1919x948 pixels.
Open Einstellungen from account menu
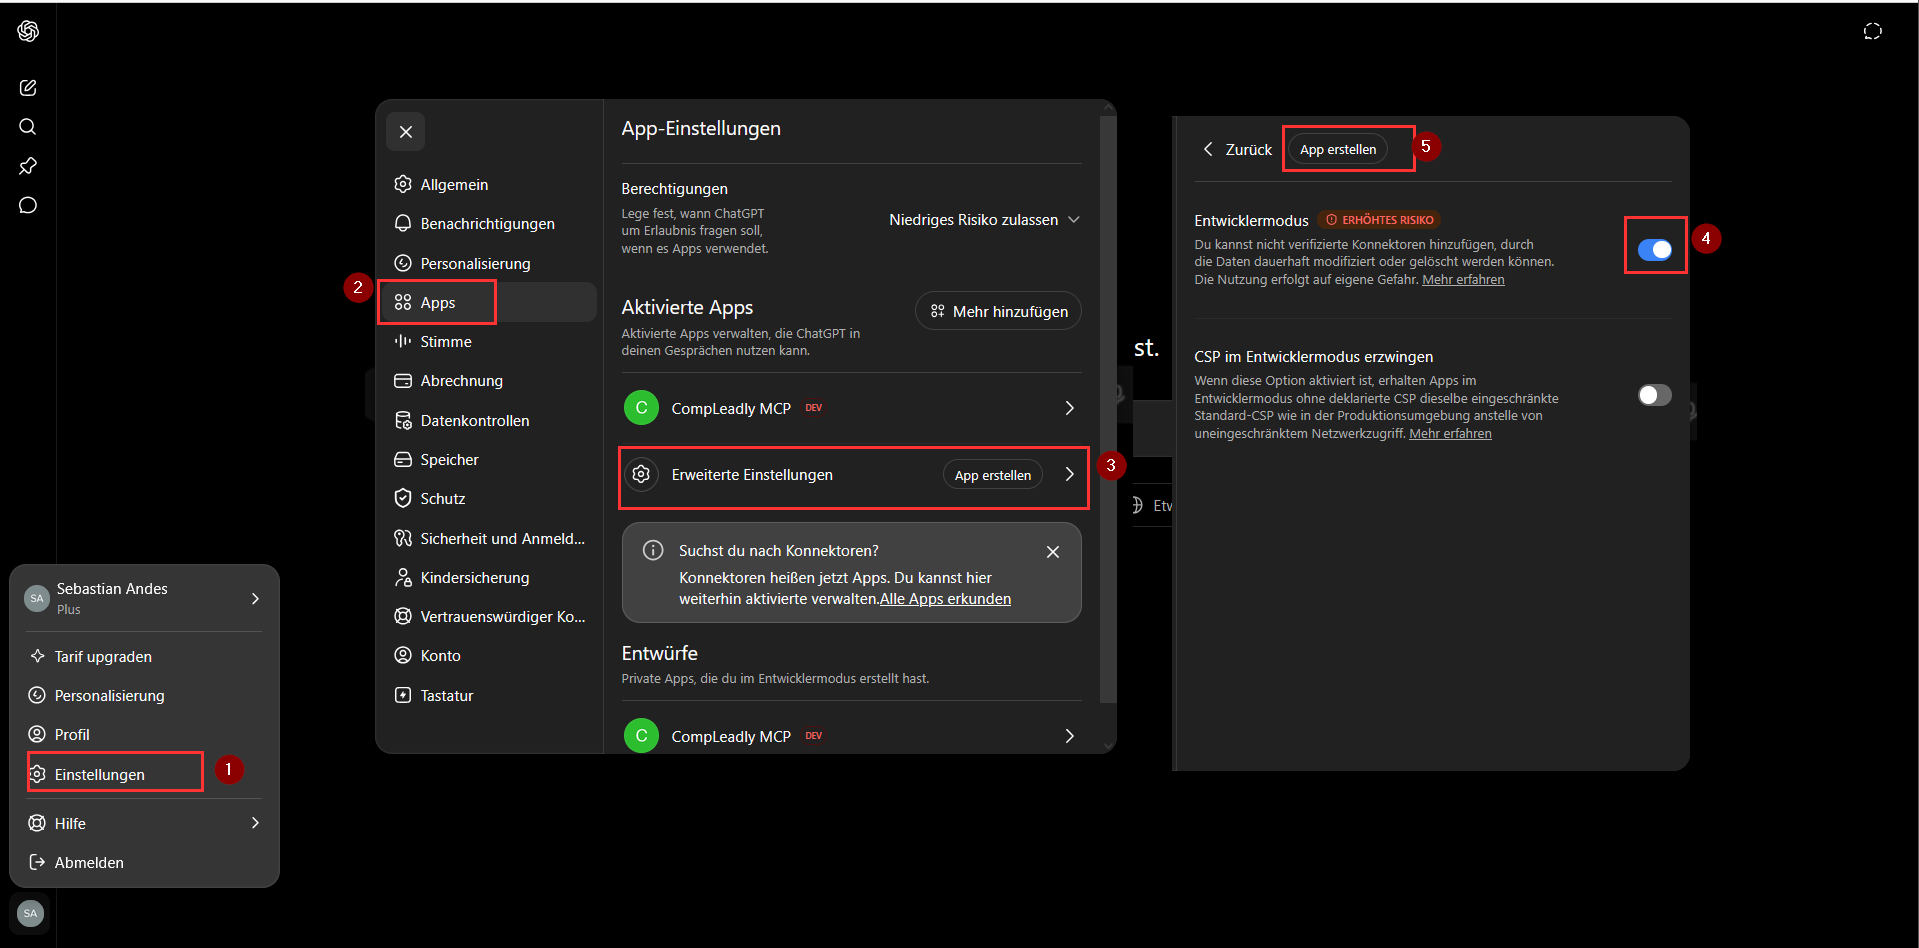pos(144,775)
